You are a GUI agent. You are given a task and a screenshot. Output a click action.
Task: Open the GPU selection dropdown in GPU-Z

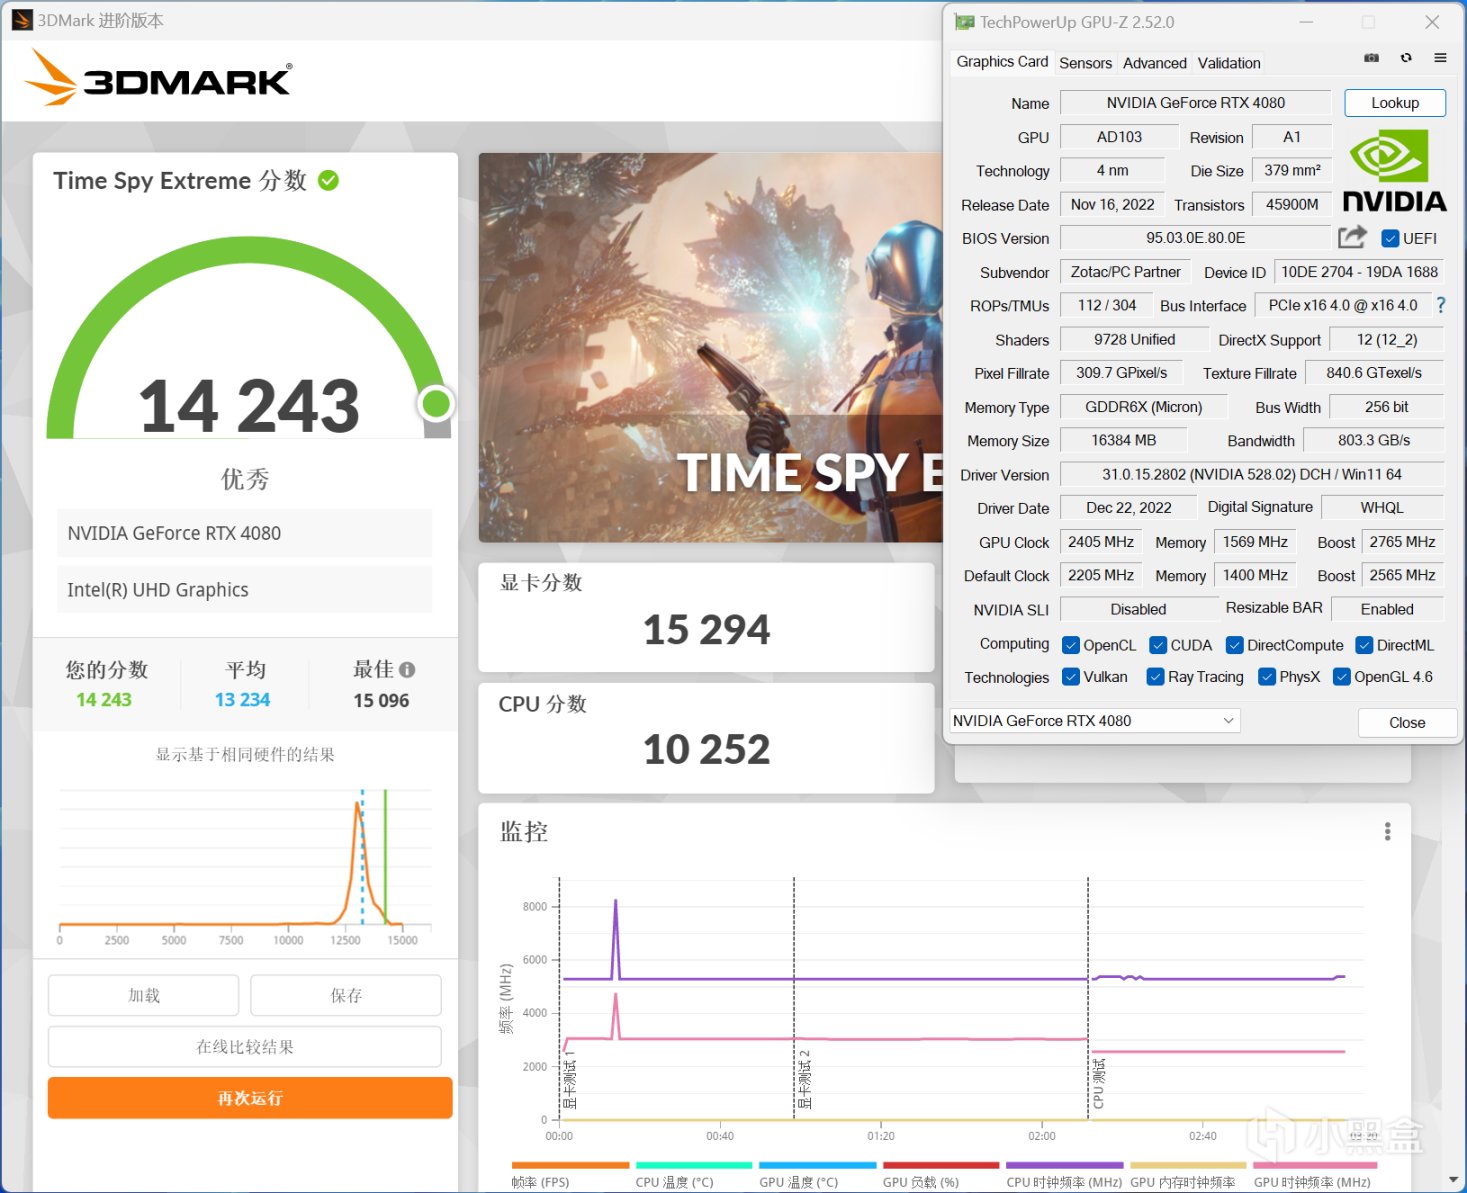point(1094,721)
